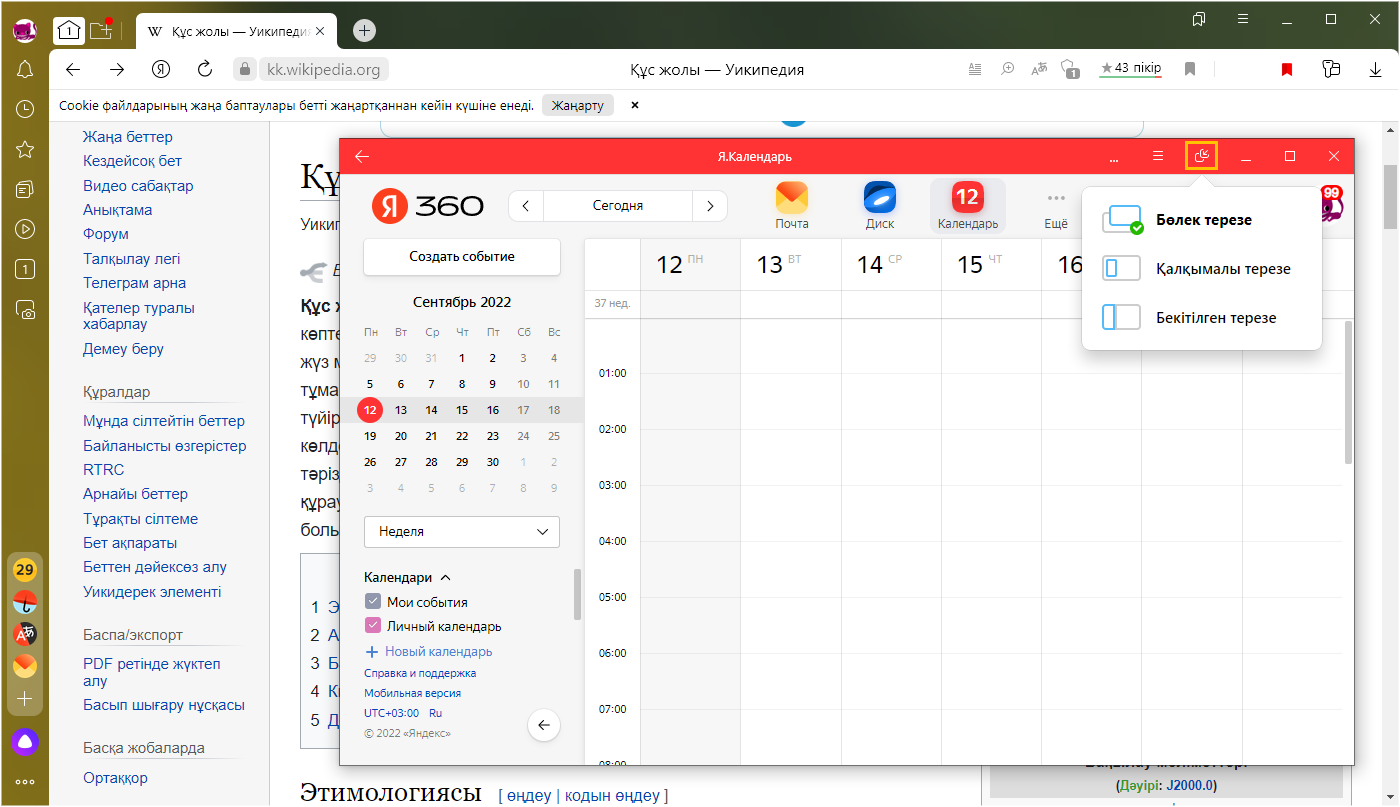Image resolution: width=1400 pixels, height=807 pixels.
Task: Open Yandex home Я button
Action: 160,69
